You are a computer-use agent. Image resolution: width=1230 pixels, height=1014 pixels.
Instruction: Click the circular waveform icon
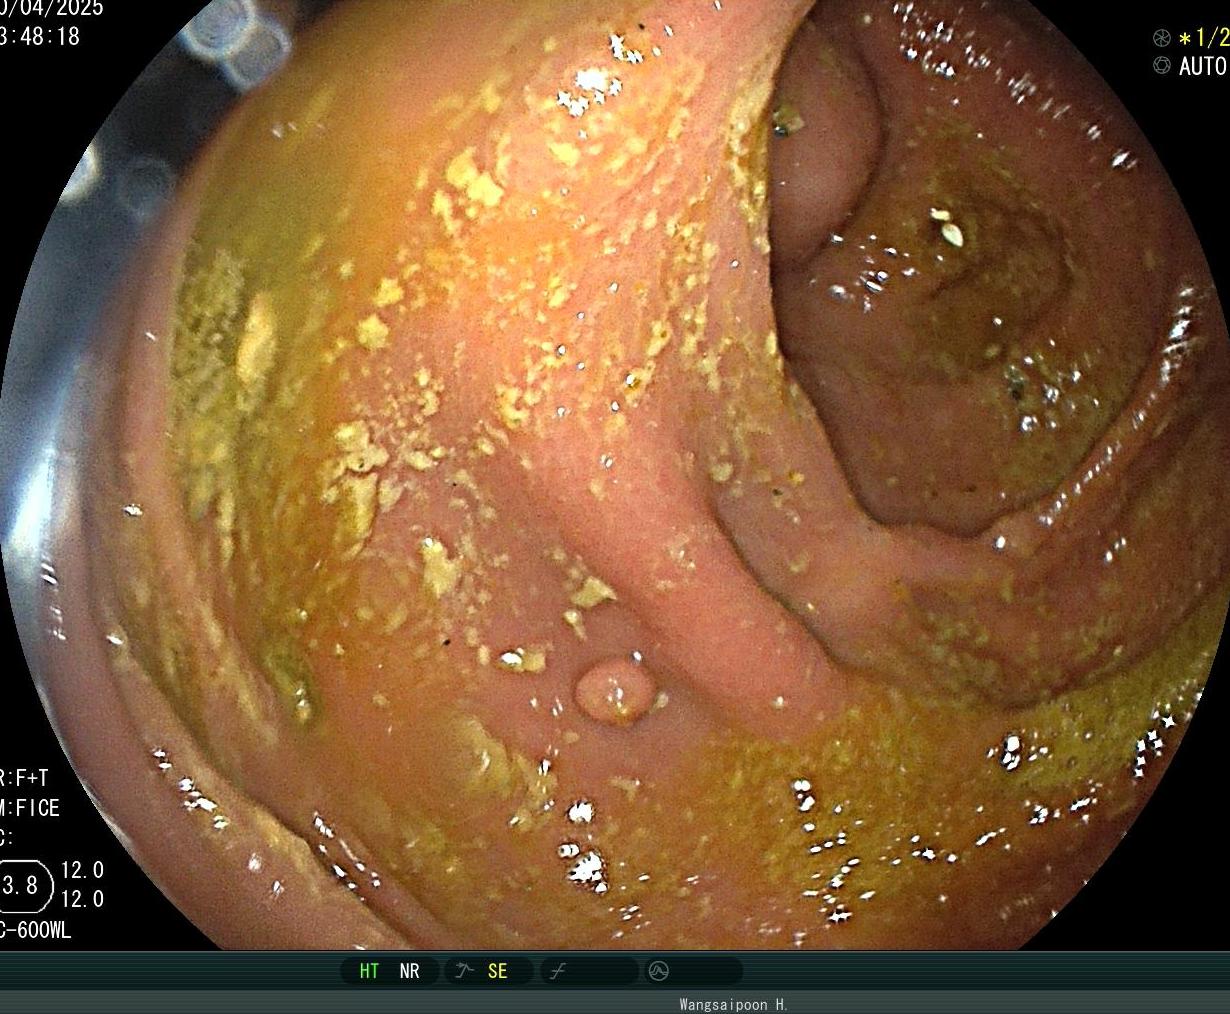pyautogui.click(x=658, y=971)
